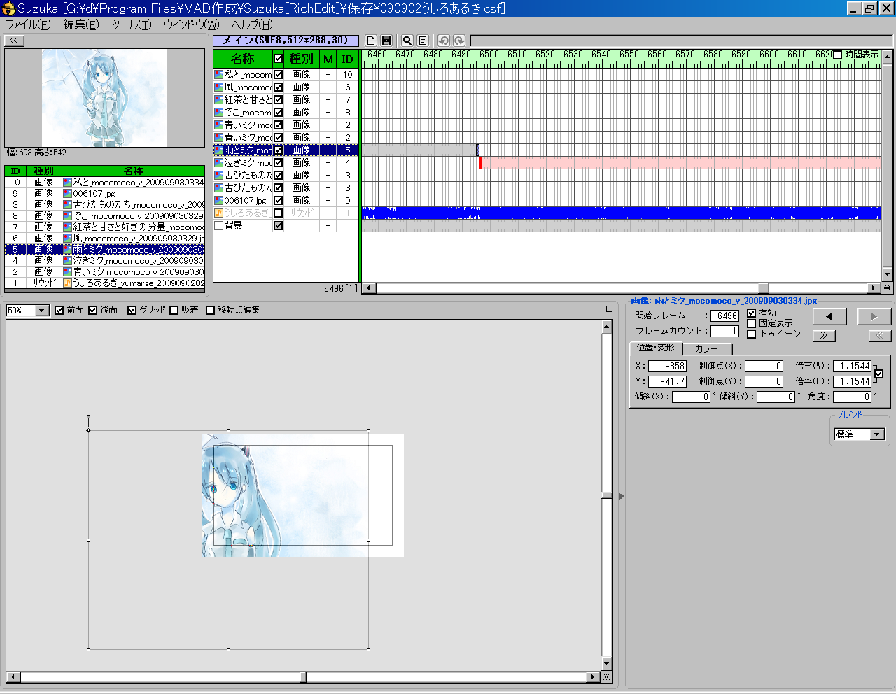Screen dimensions: 896x694
Task: Click the 名称 layer column header
Action: [242, 58]
